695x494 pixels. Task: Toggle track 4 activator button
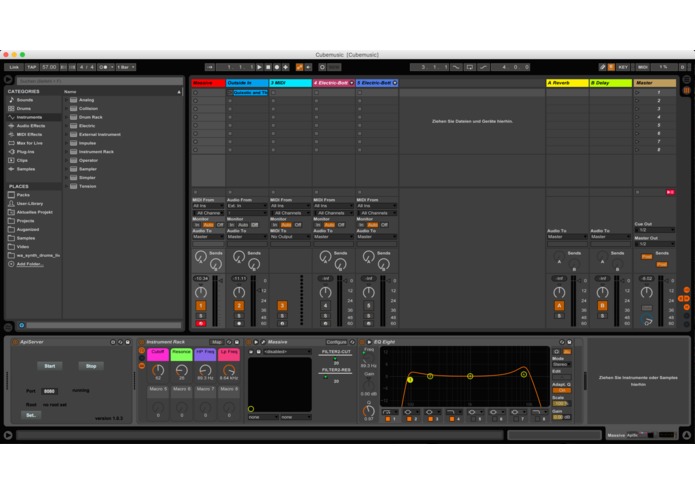[x=325, y=306]
